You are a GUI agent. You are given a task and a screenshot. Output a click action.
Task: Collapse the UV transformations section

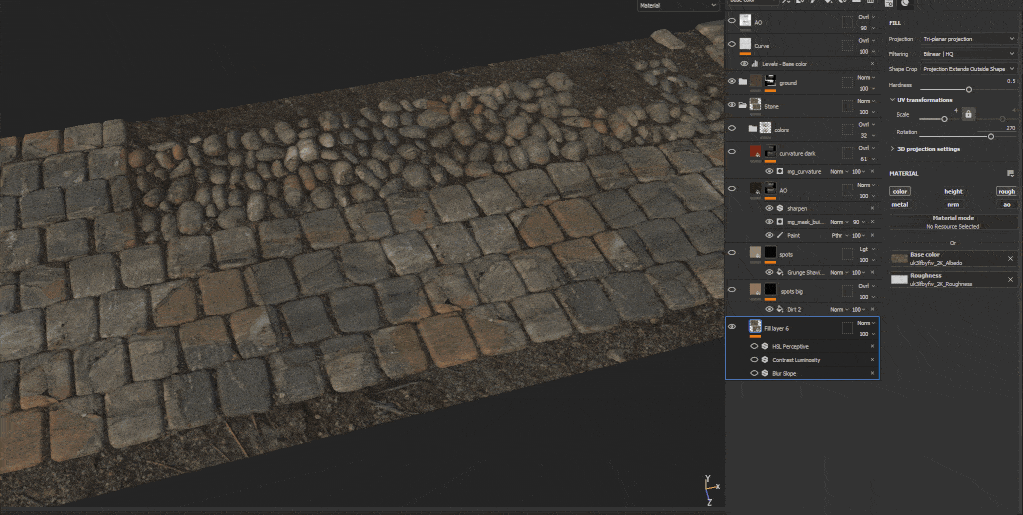click(892, 100)
